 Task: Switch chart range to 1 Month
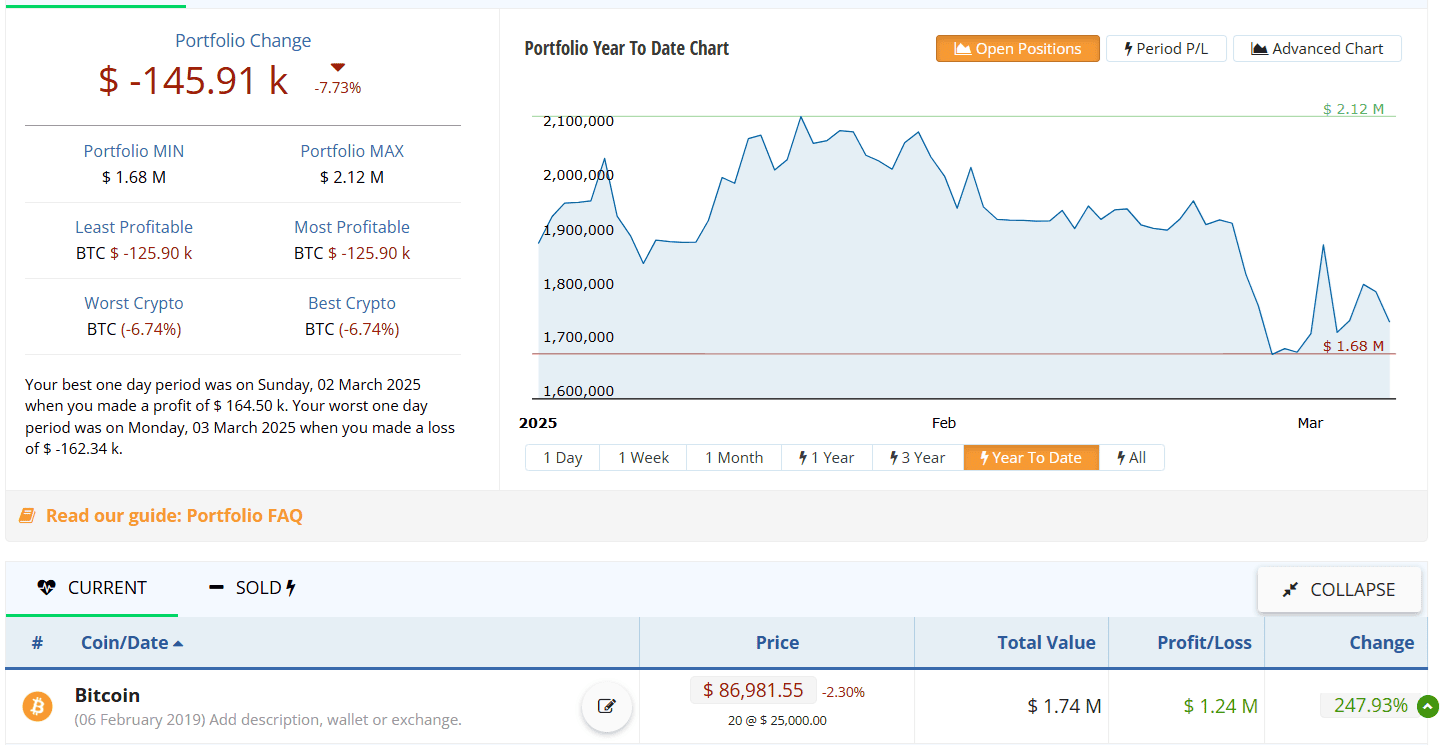[x=734, y=458]
